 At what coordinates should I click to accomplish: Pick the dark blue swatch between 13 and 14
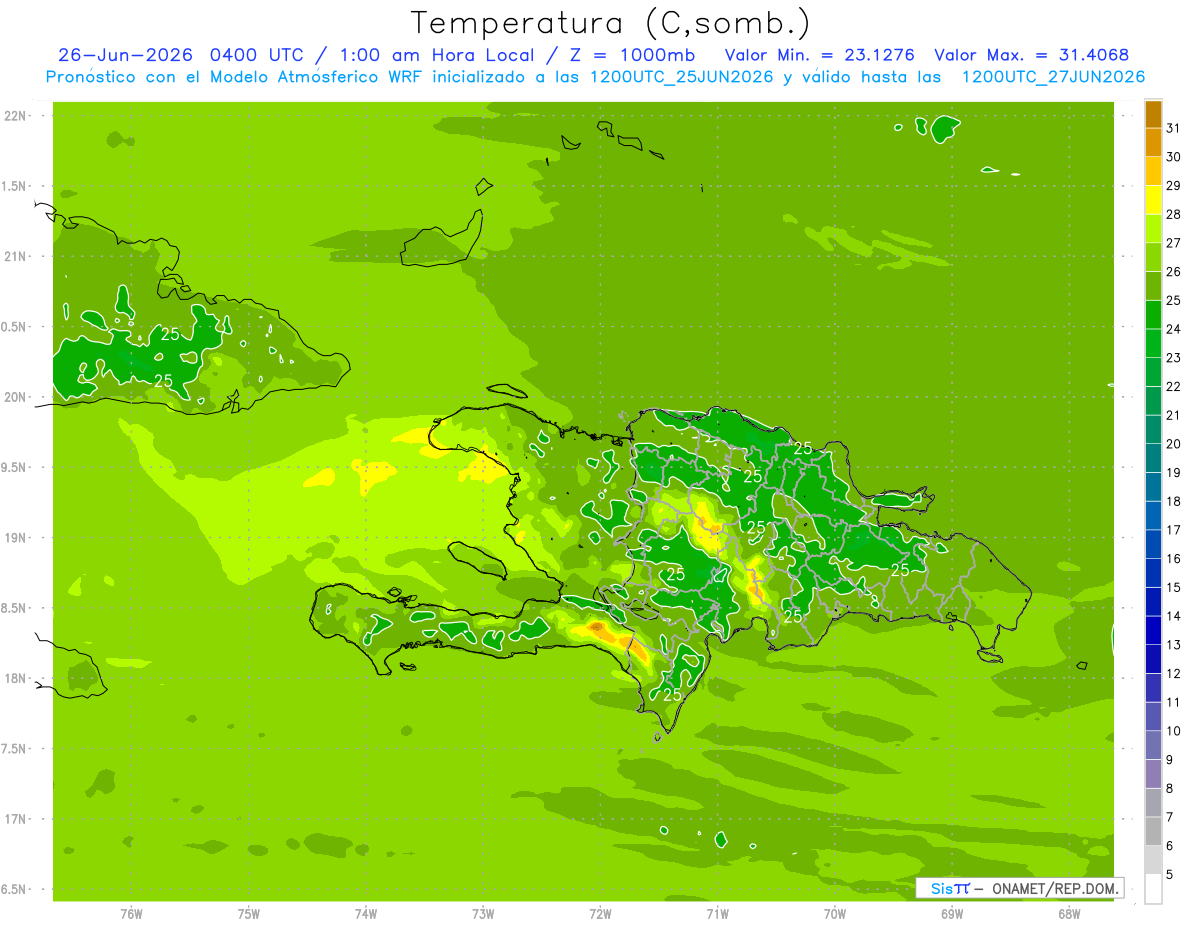click(x=1153, y=631)
